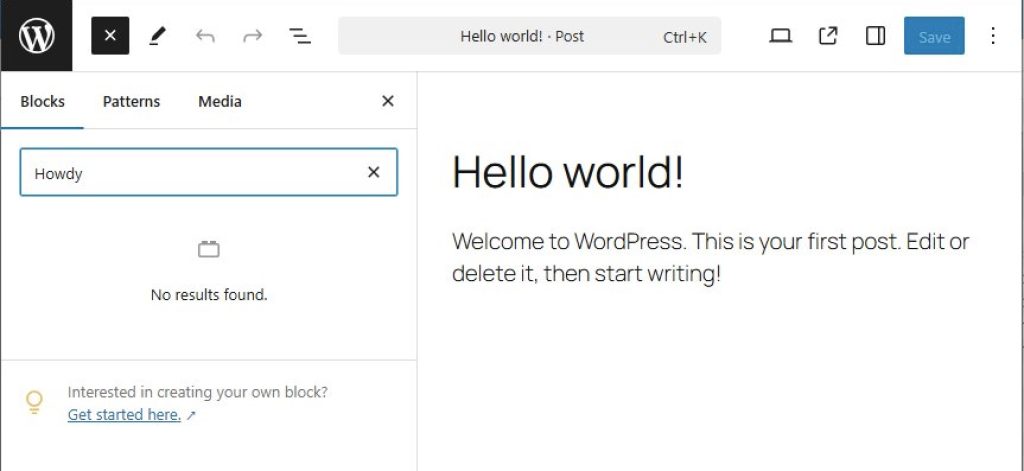Click the Welcome to WordPress paragraph
The height and width of the screenshot is (471, 1024).
tap(711, 257)
